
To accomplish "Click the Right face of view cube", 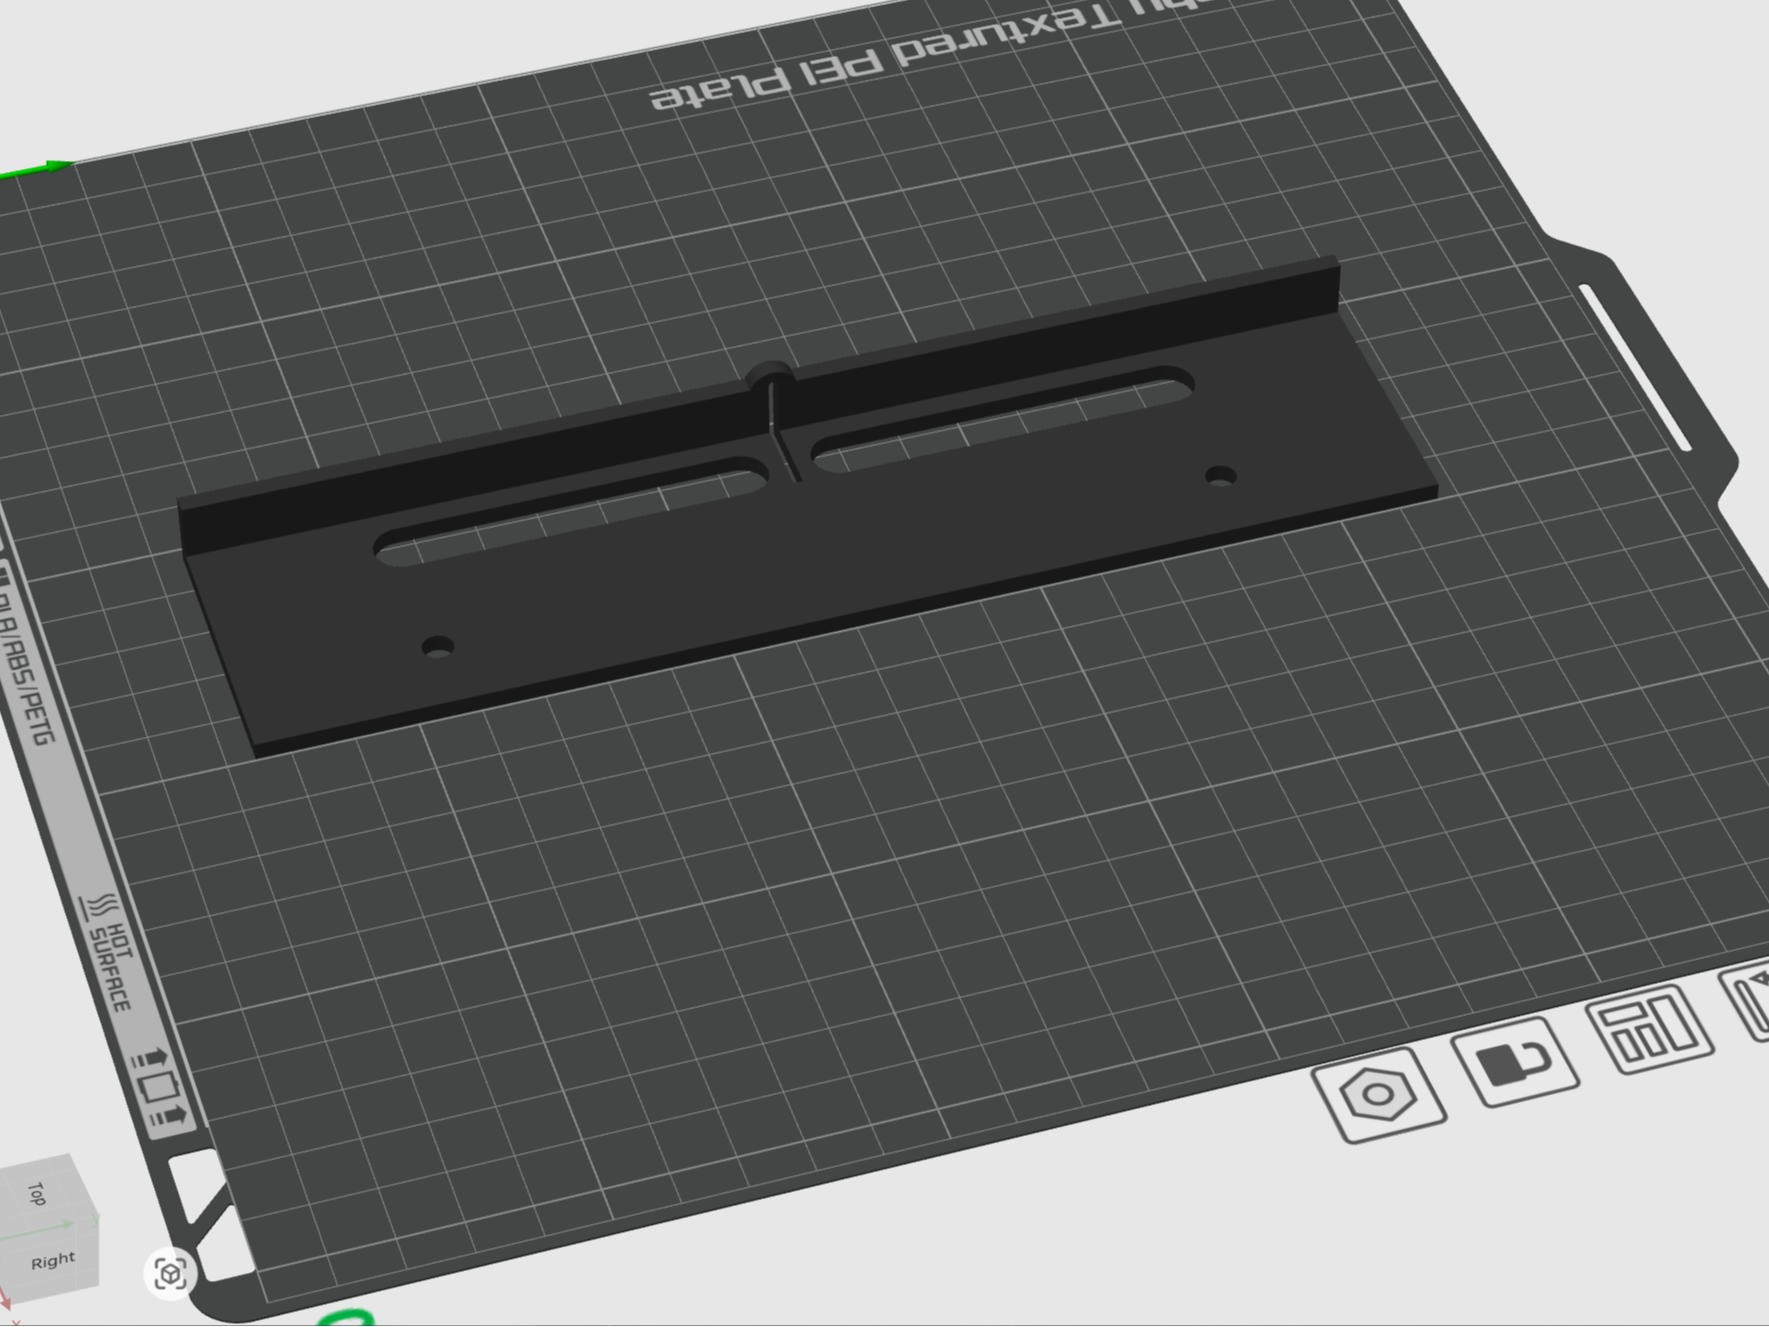I will click(52, 1262).
